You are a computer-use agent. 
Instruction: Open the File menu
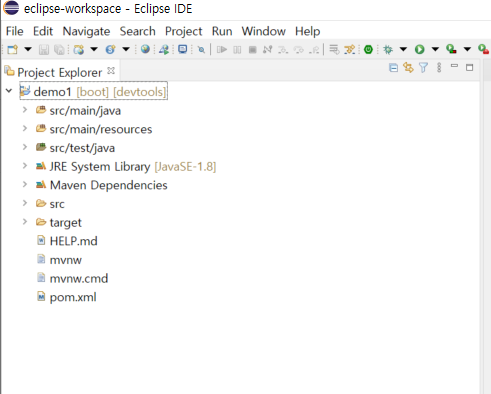pos(15,31)
